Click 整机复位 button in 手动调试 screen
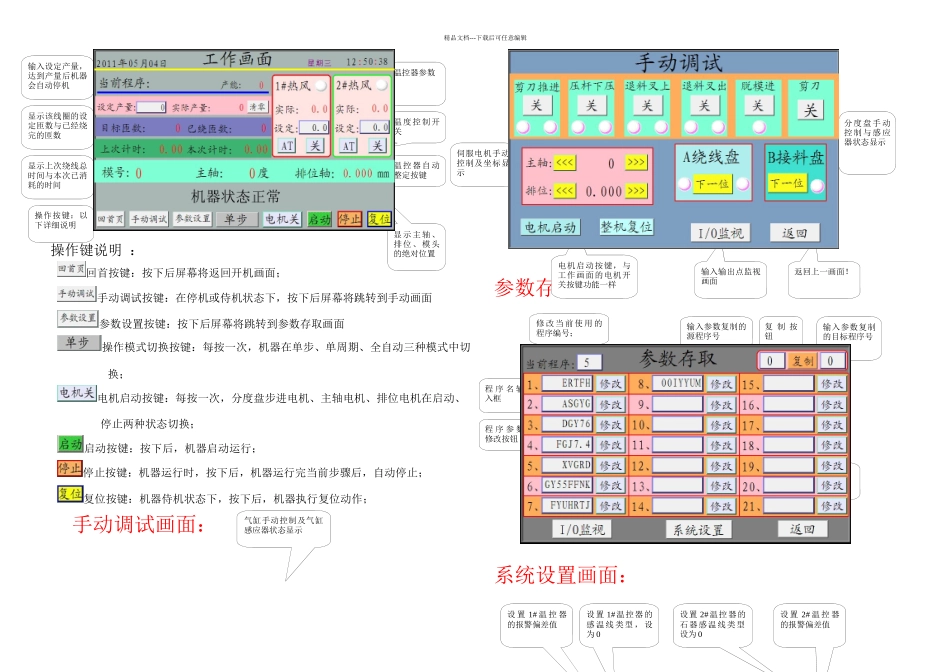This screenshot has height=672, width=950. (626, 227)
